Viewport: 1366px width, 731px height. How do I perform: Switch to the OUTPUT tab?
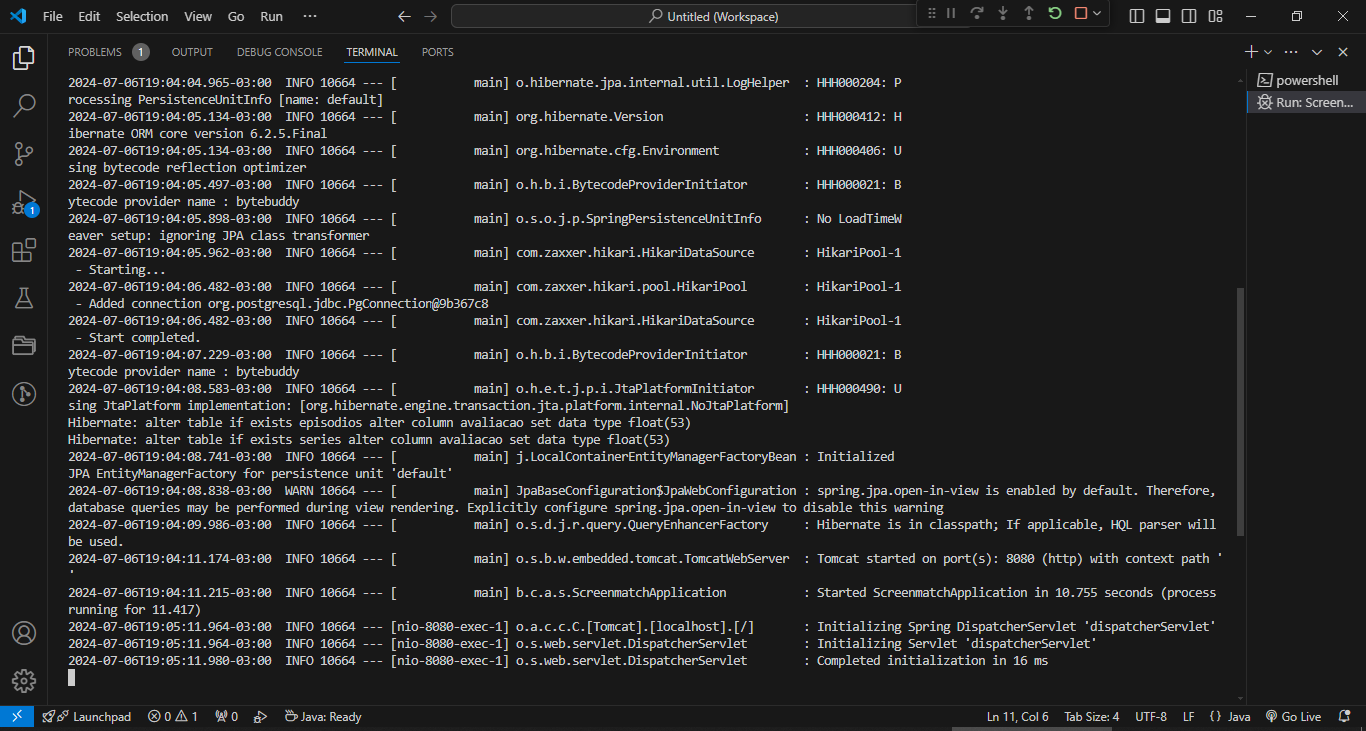[192, 52]
